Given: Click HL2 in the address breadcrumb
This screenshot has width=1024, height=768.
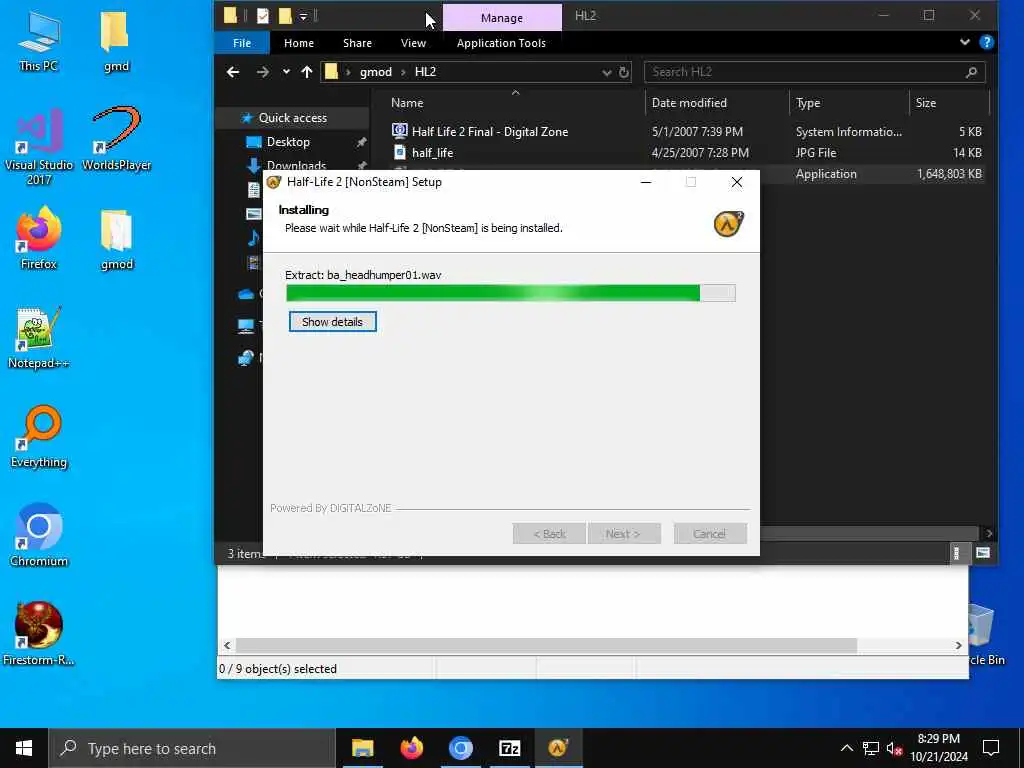Looking at the screenshot, I should tap(425, 72).
